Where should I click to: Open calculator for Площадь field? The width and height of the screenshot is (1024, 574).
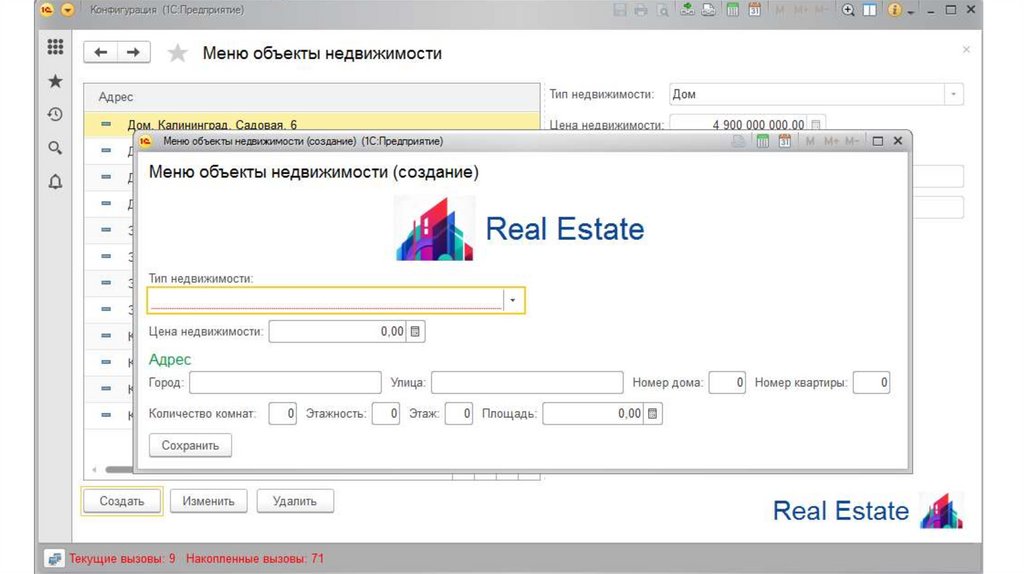tap(653, 413)
